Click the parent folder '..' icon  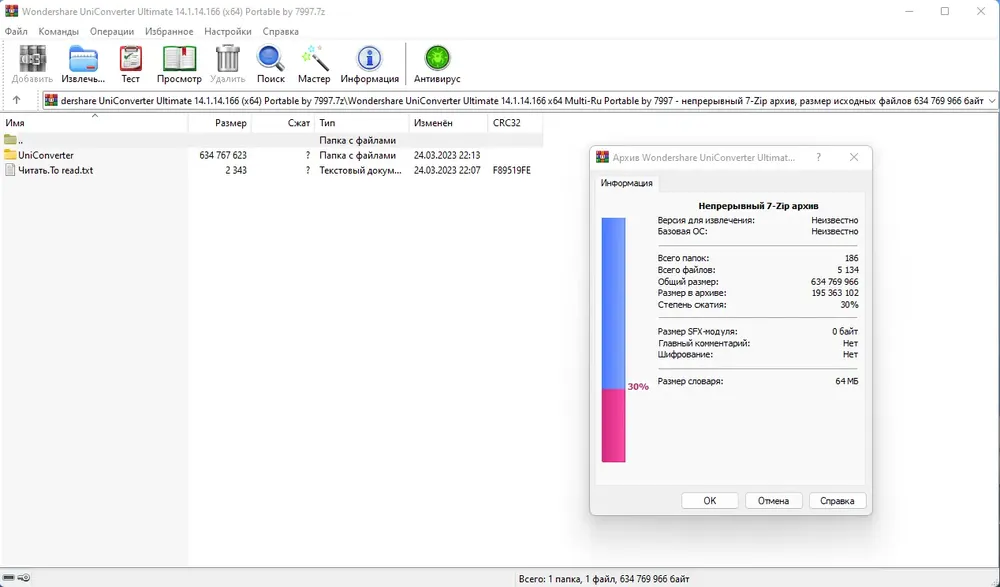coord(10,140)
